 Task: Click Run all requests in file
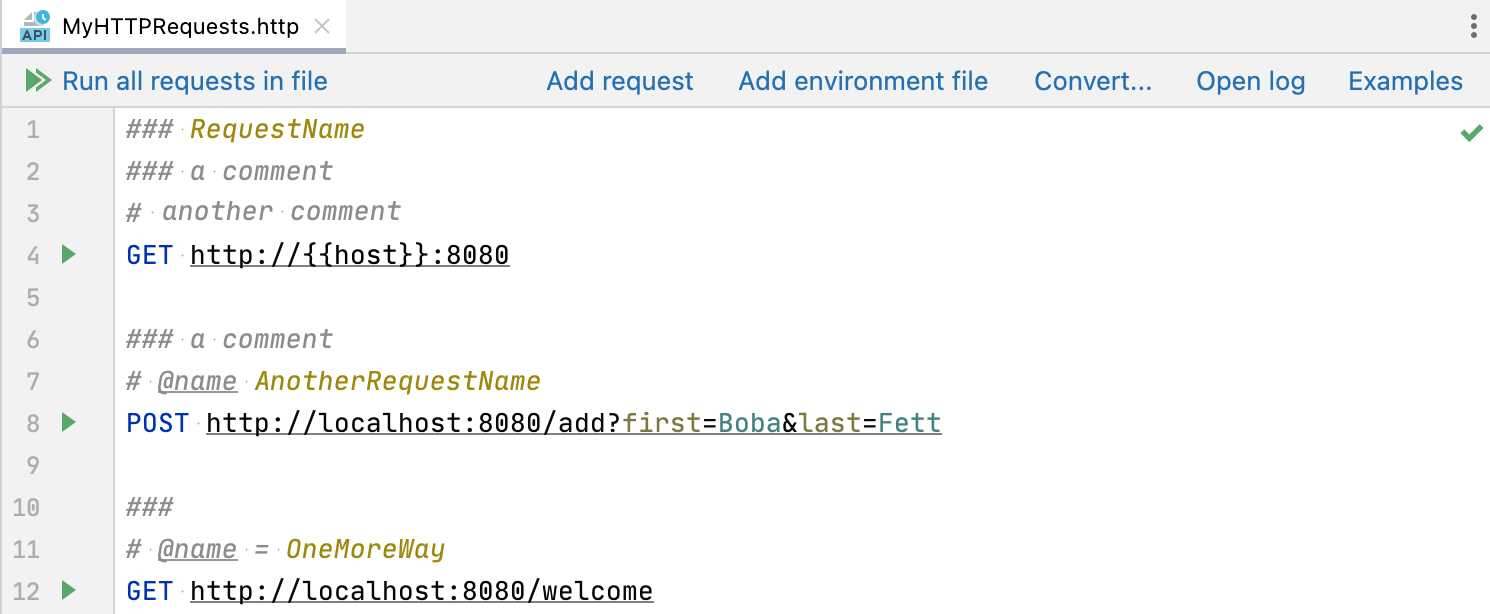[x=194, y=81]
